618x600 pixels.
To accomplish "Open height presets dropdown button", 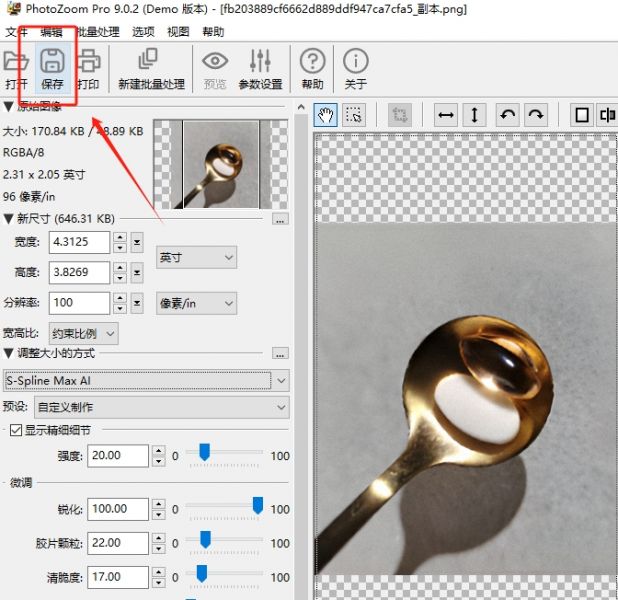I will [137, 272].
